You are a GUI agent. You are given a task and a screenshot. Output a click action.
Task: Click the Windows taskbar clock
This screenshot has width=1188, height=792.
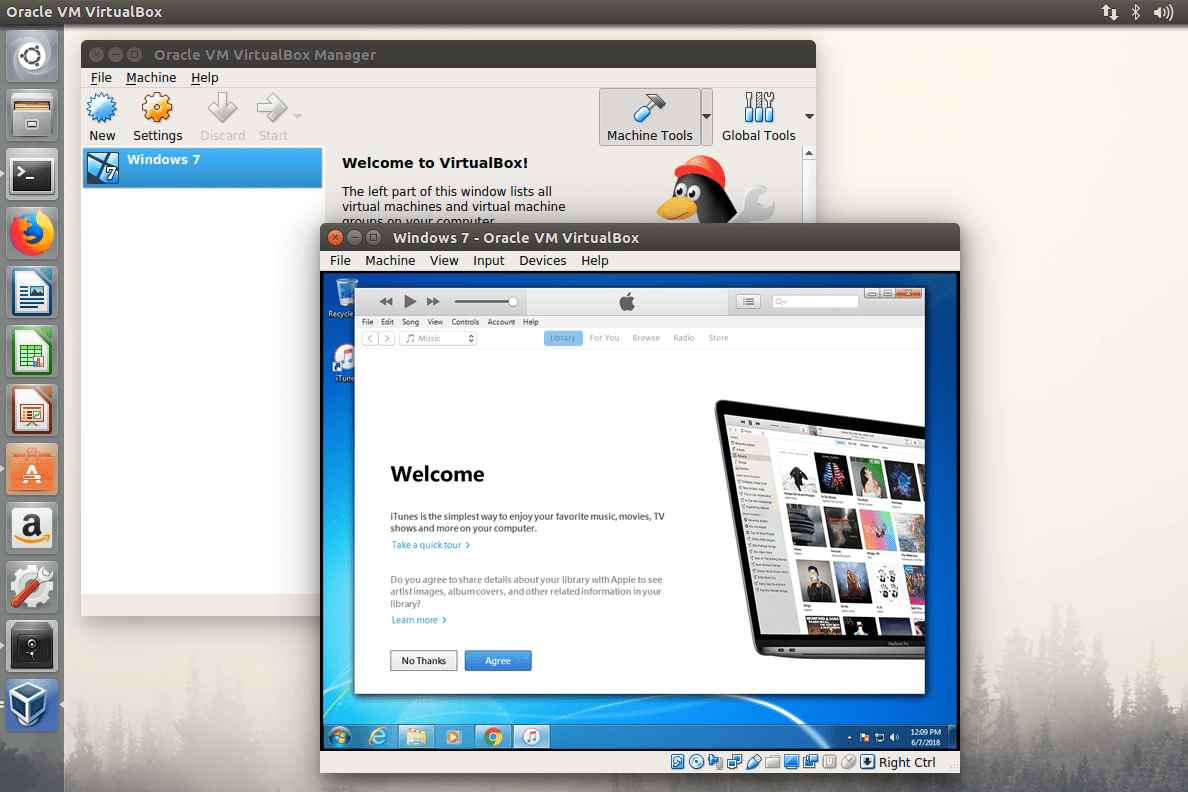925,737
